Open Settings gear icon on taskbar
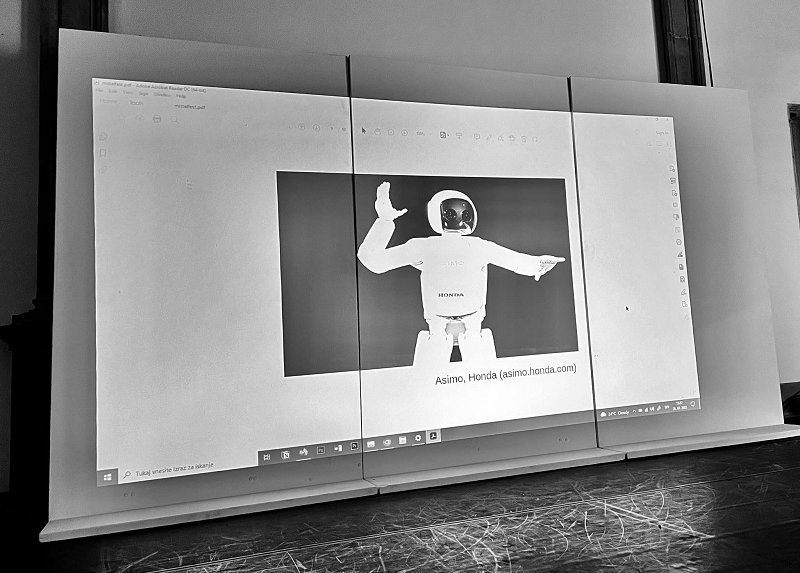 (418, 438)
